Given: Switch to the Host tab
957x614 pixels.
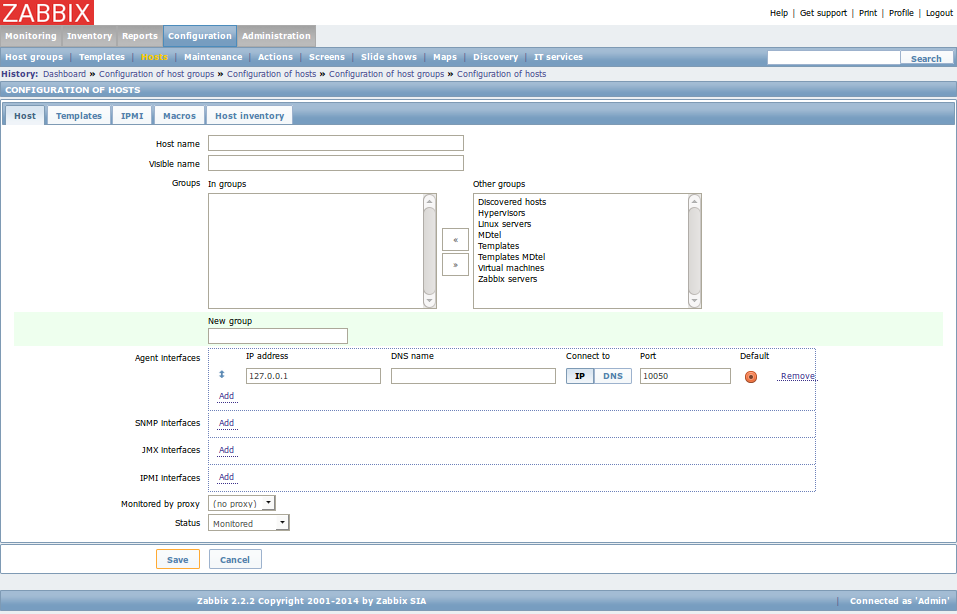Looking at the screenshot, I should tap(25, 115).
